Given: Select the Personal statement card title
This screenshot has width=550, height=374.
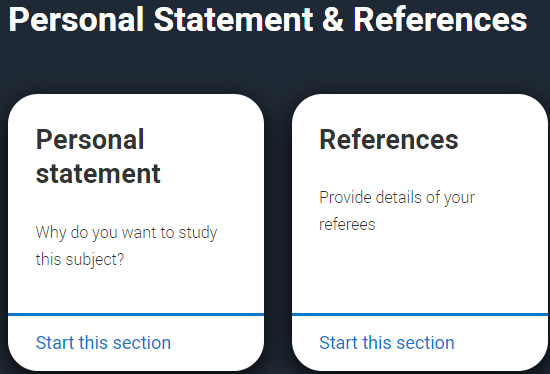Looking at the screenshot, I should pos(98,156).
